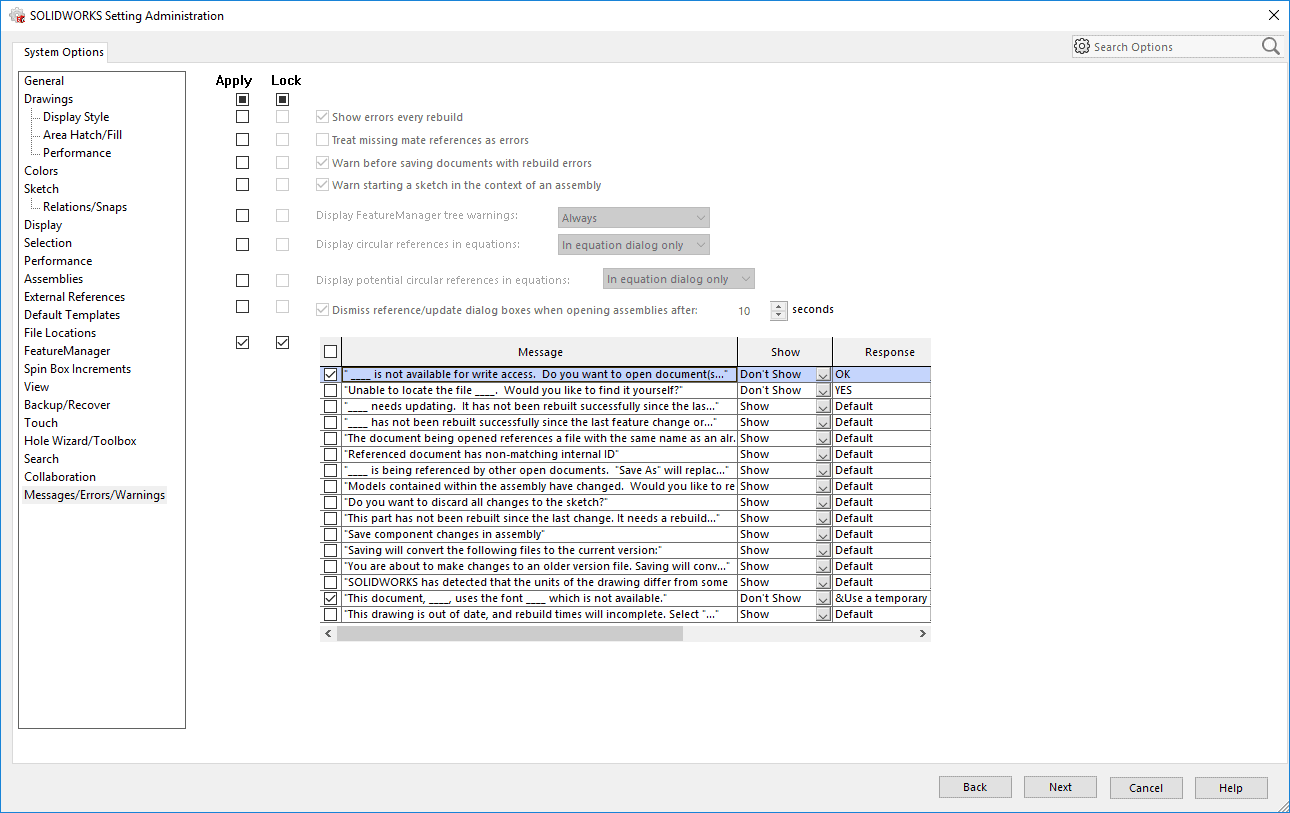Click the SOLIDWORKS title bar app icon
This screenshot has height=813, width=1290.
click(17, 15)
